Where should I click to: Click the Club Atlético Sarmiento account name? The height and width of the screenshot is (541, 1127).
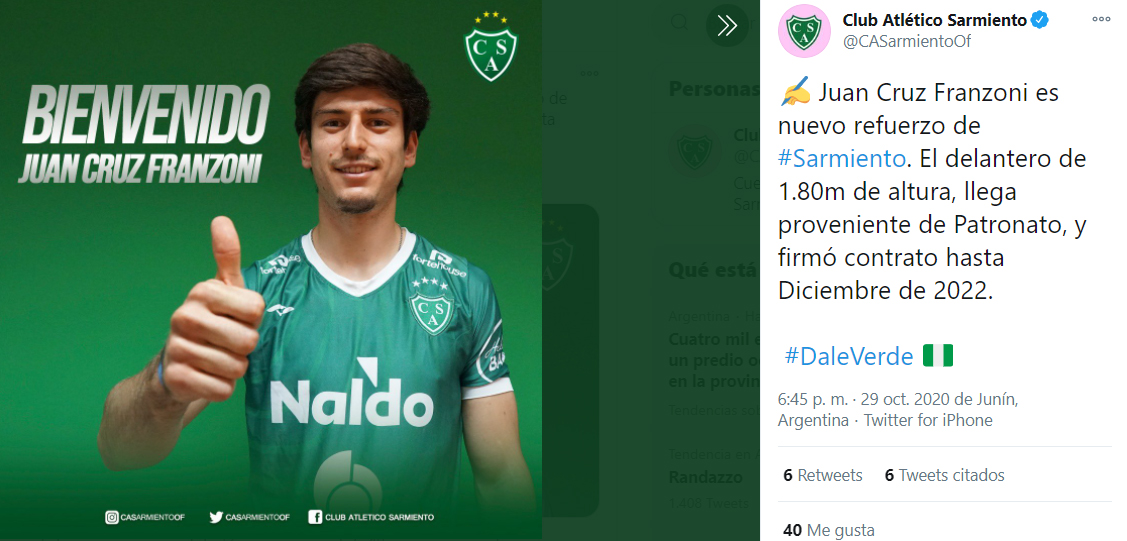[x=934, y=20]
